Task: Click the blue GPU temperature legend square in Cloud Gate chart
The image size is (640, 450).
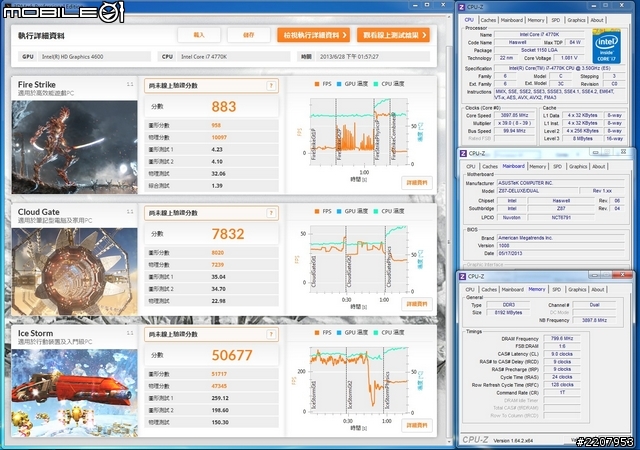Action: [339, 211]
